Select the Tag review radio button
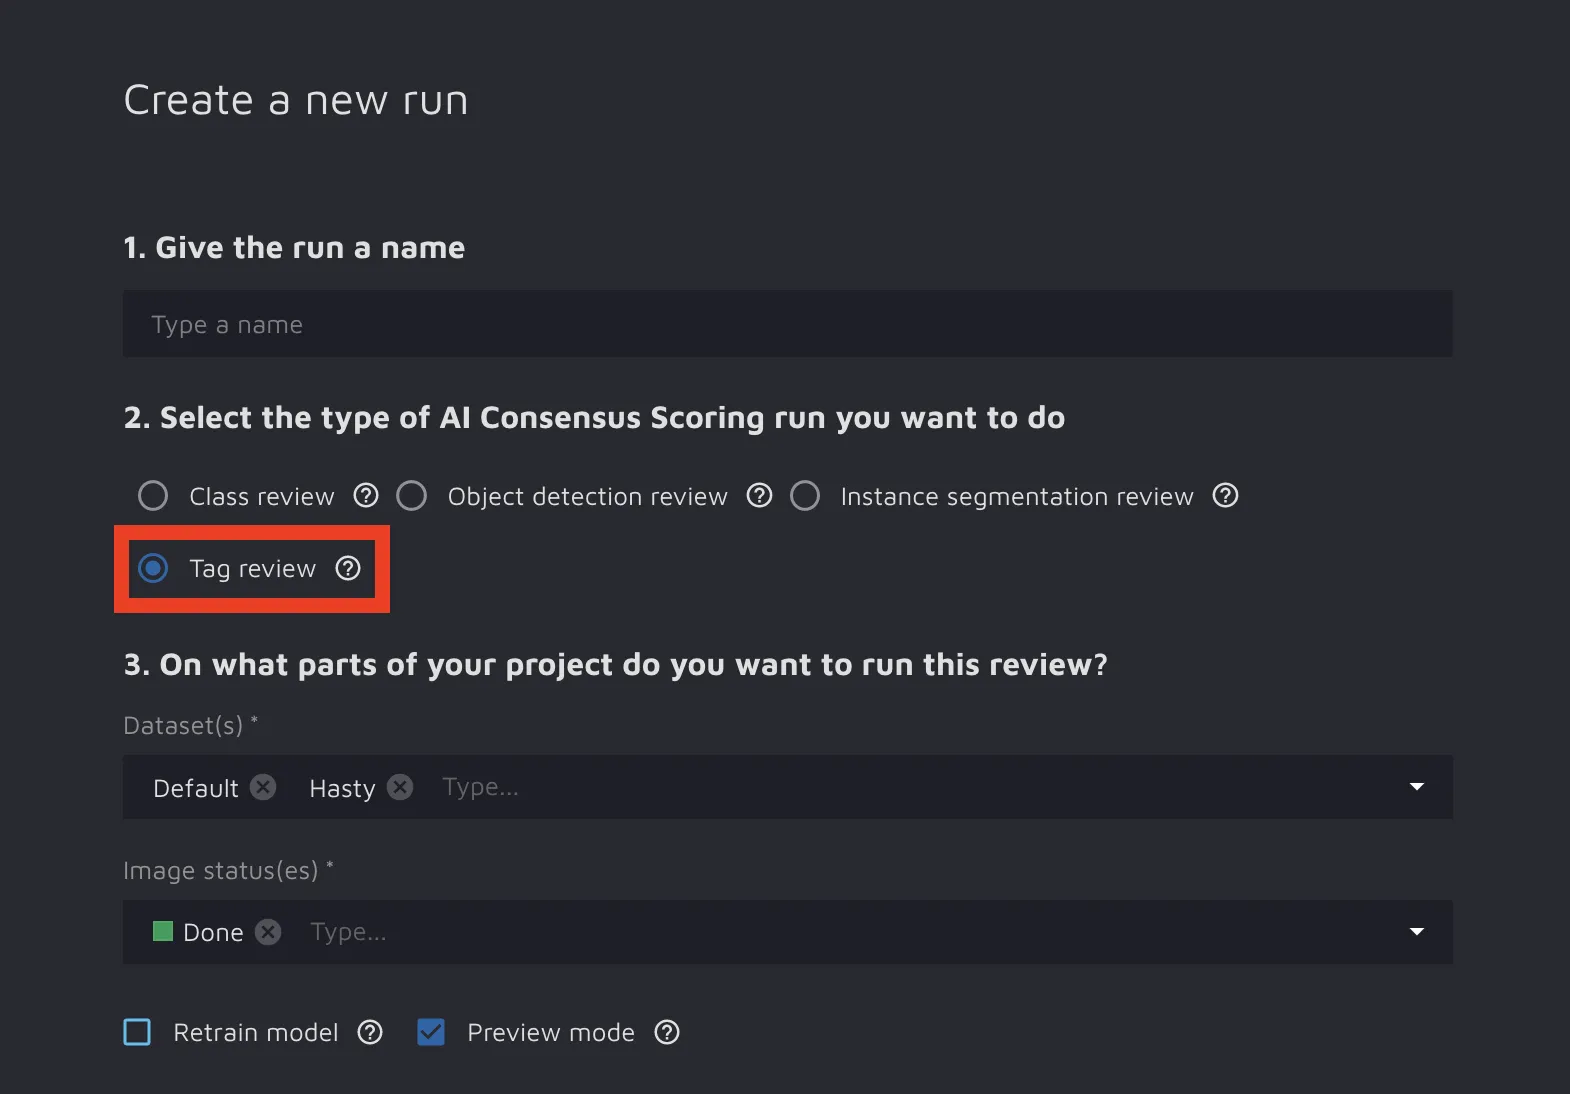Viewport: 1570px width, 1094px height. point(153,569)
